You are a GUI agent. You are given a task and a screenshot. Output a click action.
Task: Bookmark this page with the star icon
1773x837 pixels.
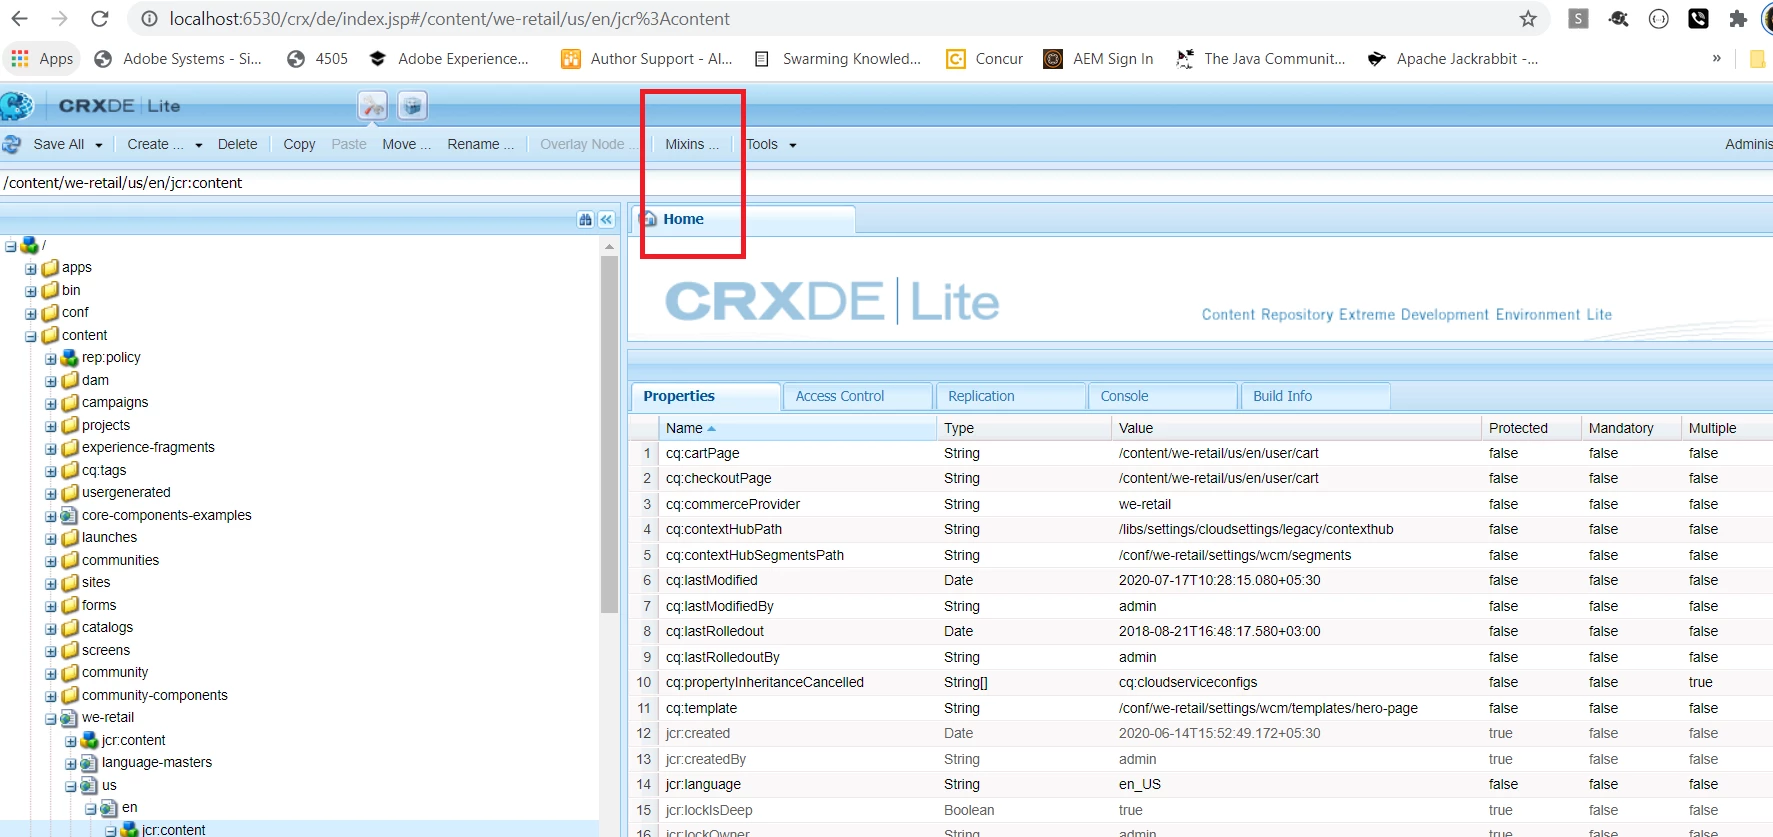pos(1528,19)
